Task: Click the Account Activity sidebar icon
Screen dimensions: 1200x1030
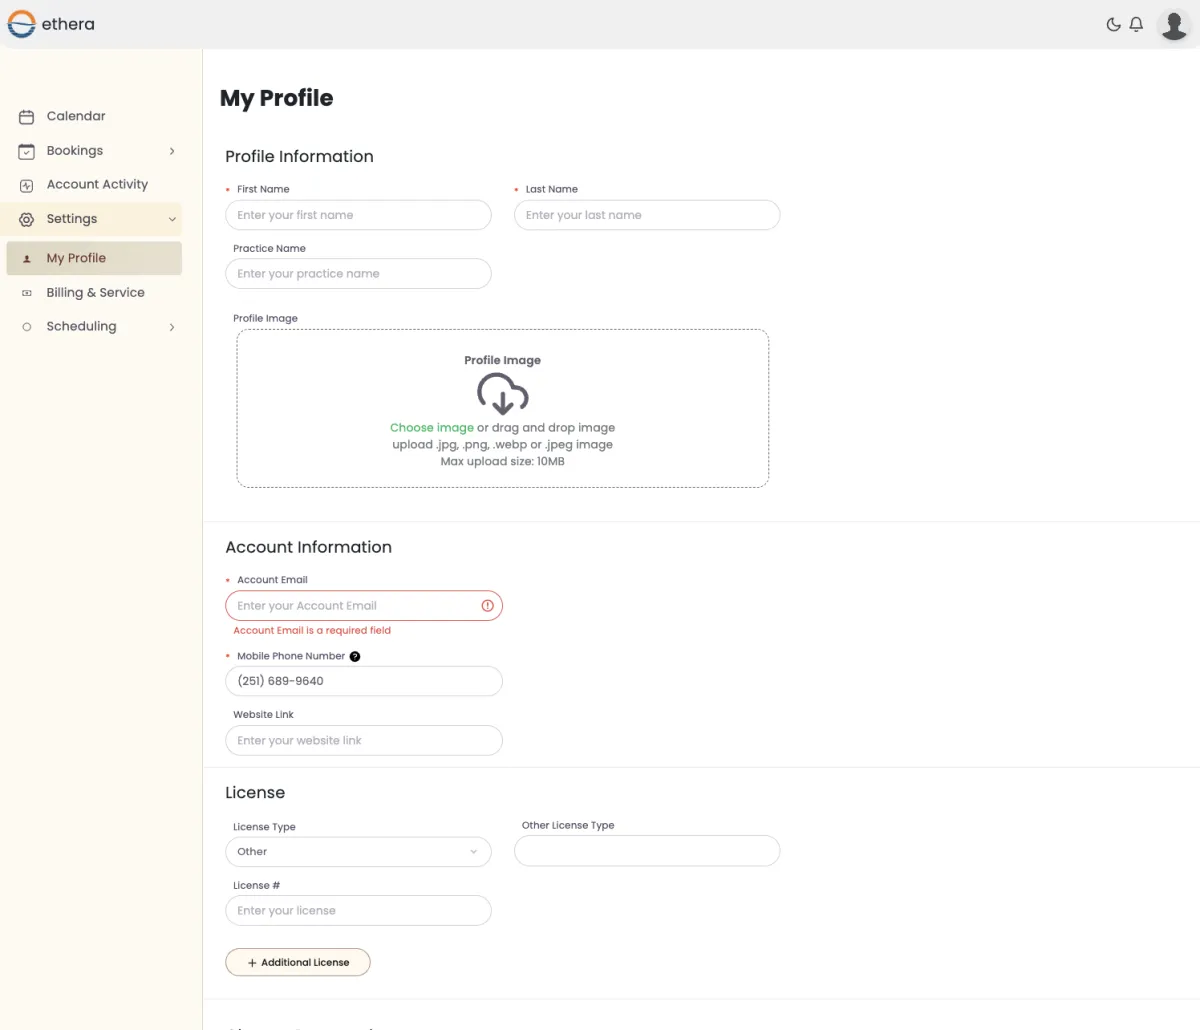Action: point(27,185)
